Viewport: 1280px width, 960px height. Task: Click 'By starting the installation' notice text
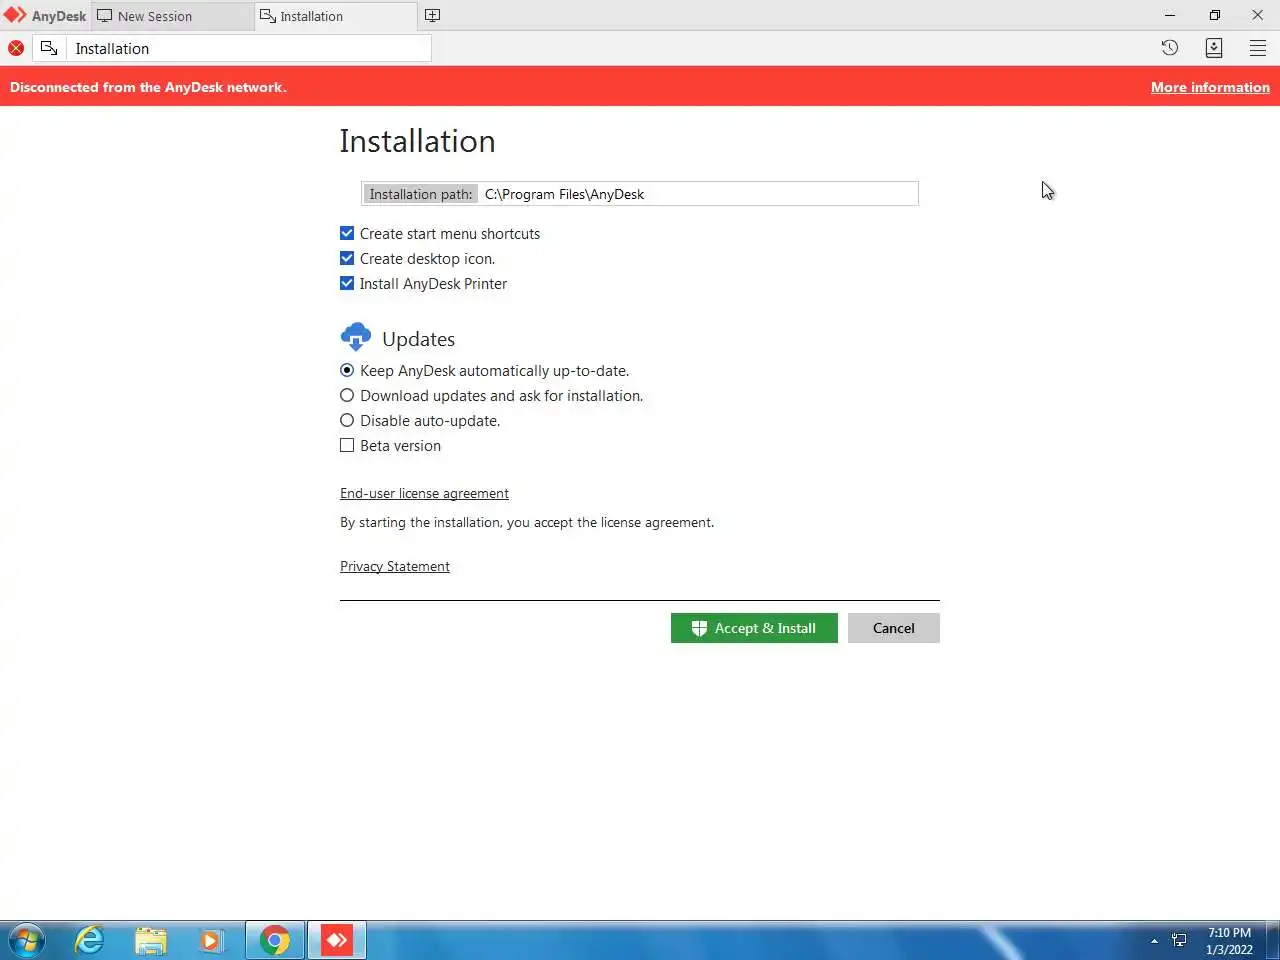click(x=527, y=522)
